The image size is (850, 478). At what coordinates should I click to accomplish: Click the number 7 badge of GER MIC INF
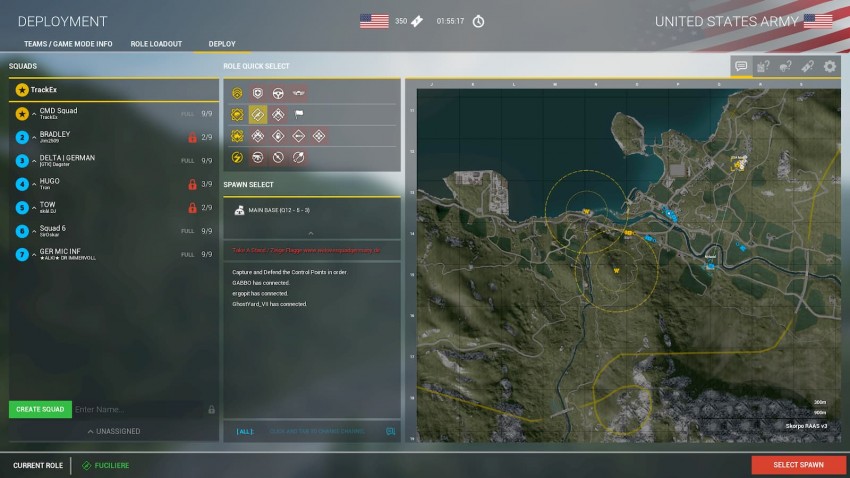click(22, 254)
